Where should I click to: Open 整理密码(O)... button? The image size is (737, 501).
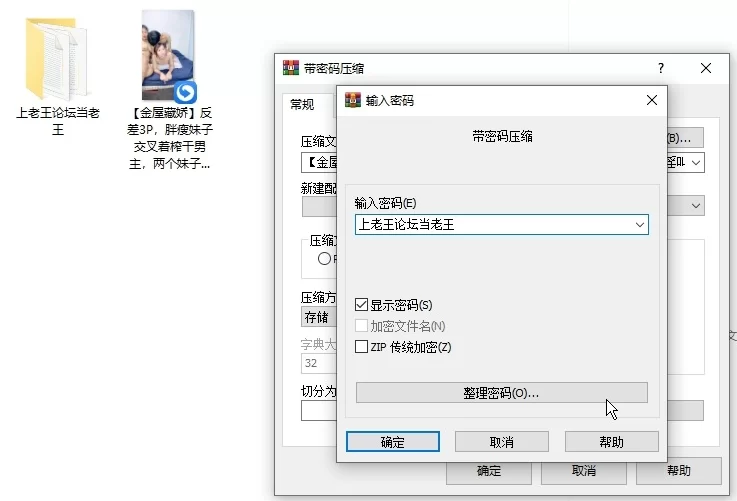coord(502,392)
